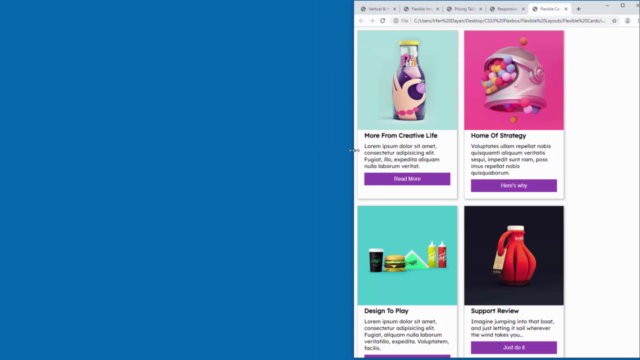Close the active 'Flexible Ca' tab
The width and height of the screenshot is (640, 360).
(x=566, y=9)
